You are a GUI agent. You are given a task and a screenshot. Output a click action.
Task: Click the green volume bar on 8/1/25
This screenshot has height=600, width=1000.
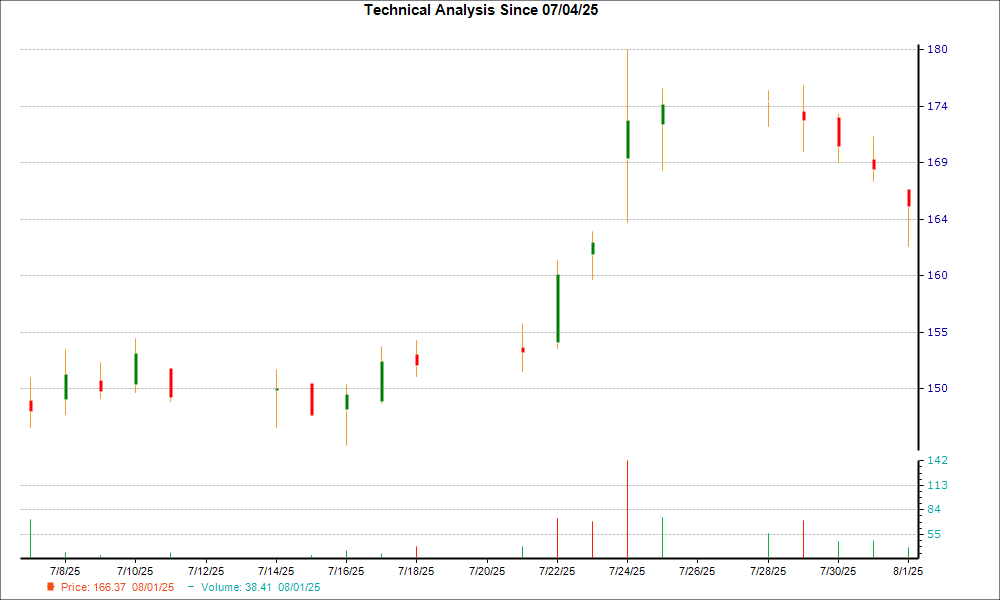click(909, 553)
